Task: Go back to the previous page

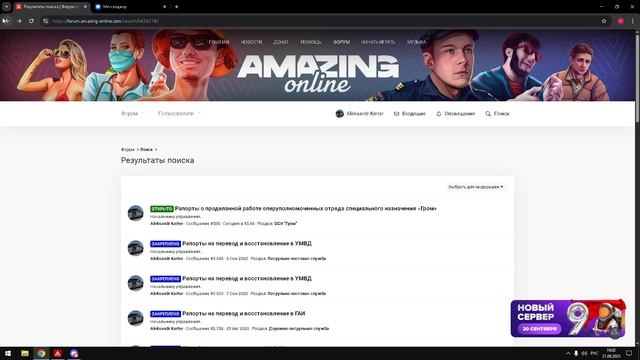Action: coord(6,21)
